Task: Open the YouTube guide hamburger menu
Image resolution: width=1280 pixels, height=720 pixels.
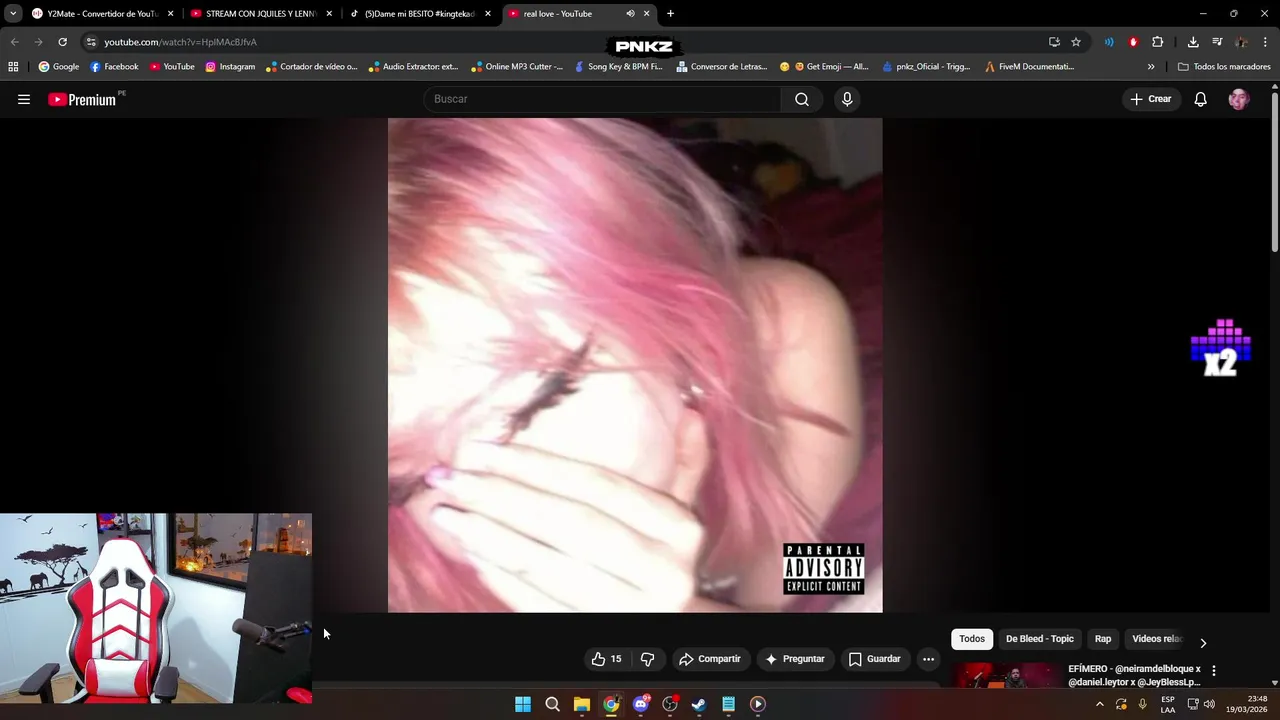Action: pyautogui.click(x=24, y=99)
